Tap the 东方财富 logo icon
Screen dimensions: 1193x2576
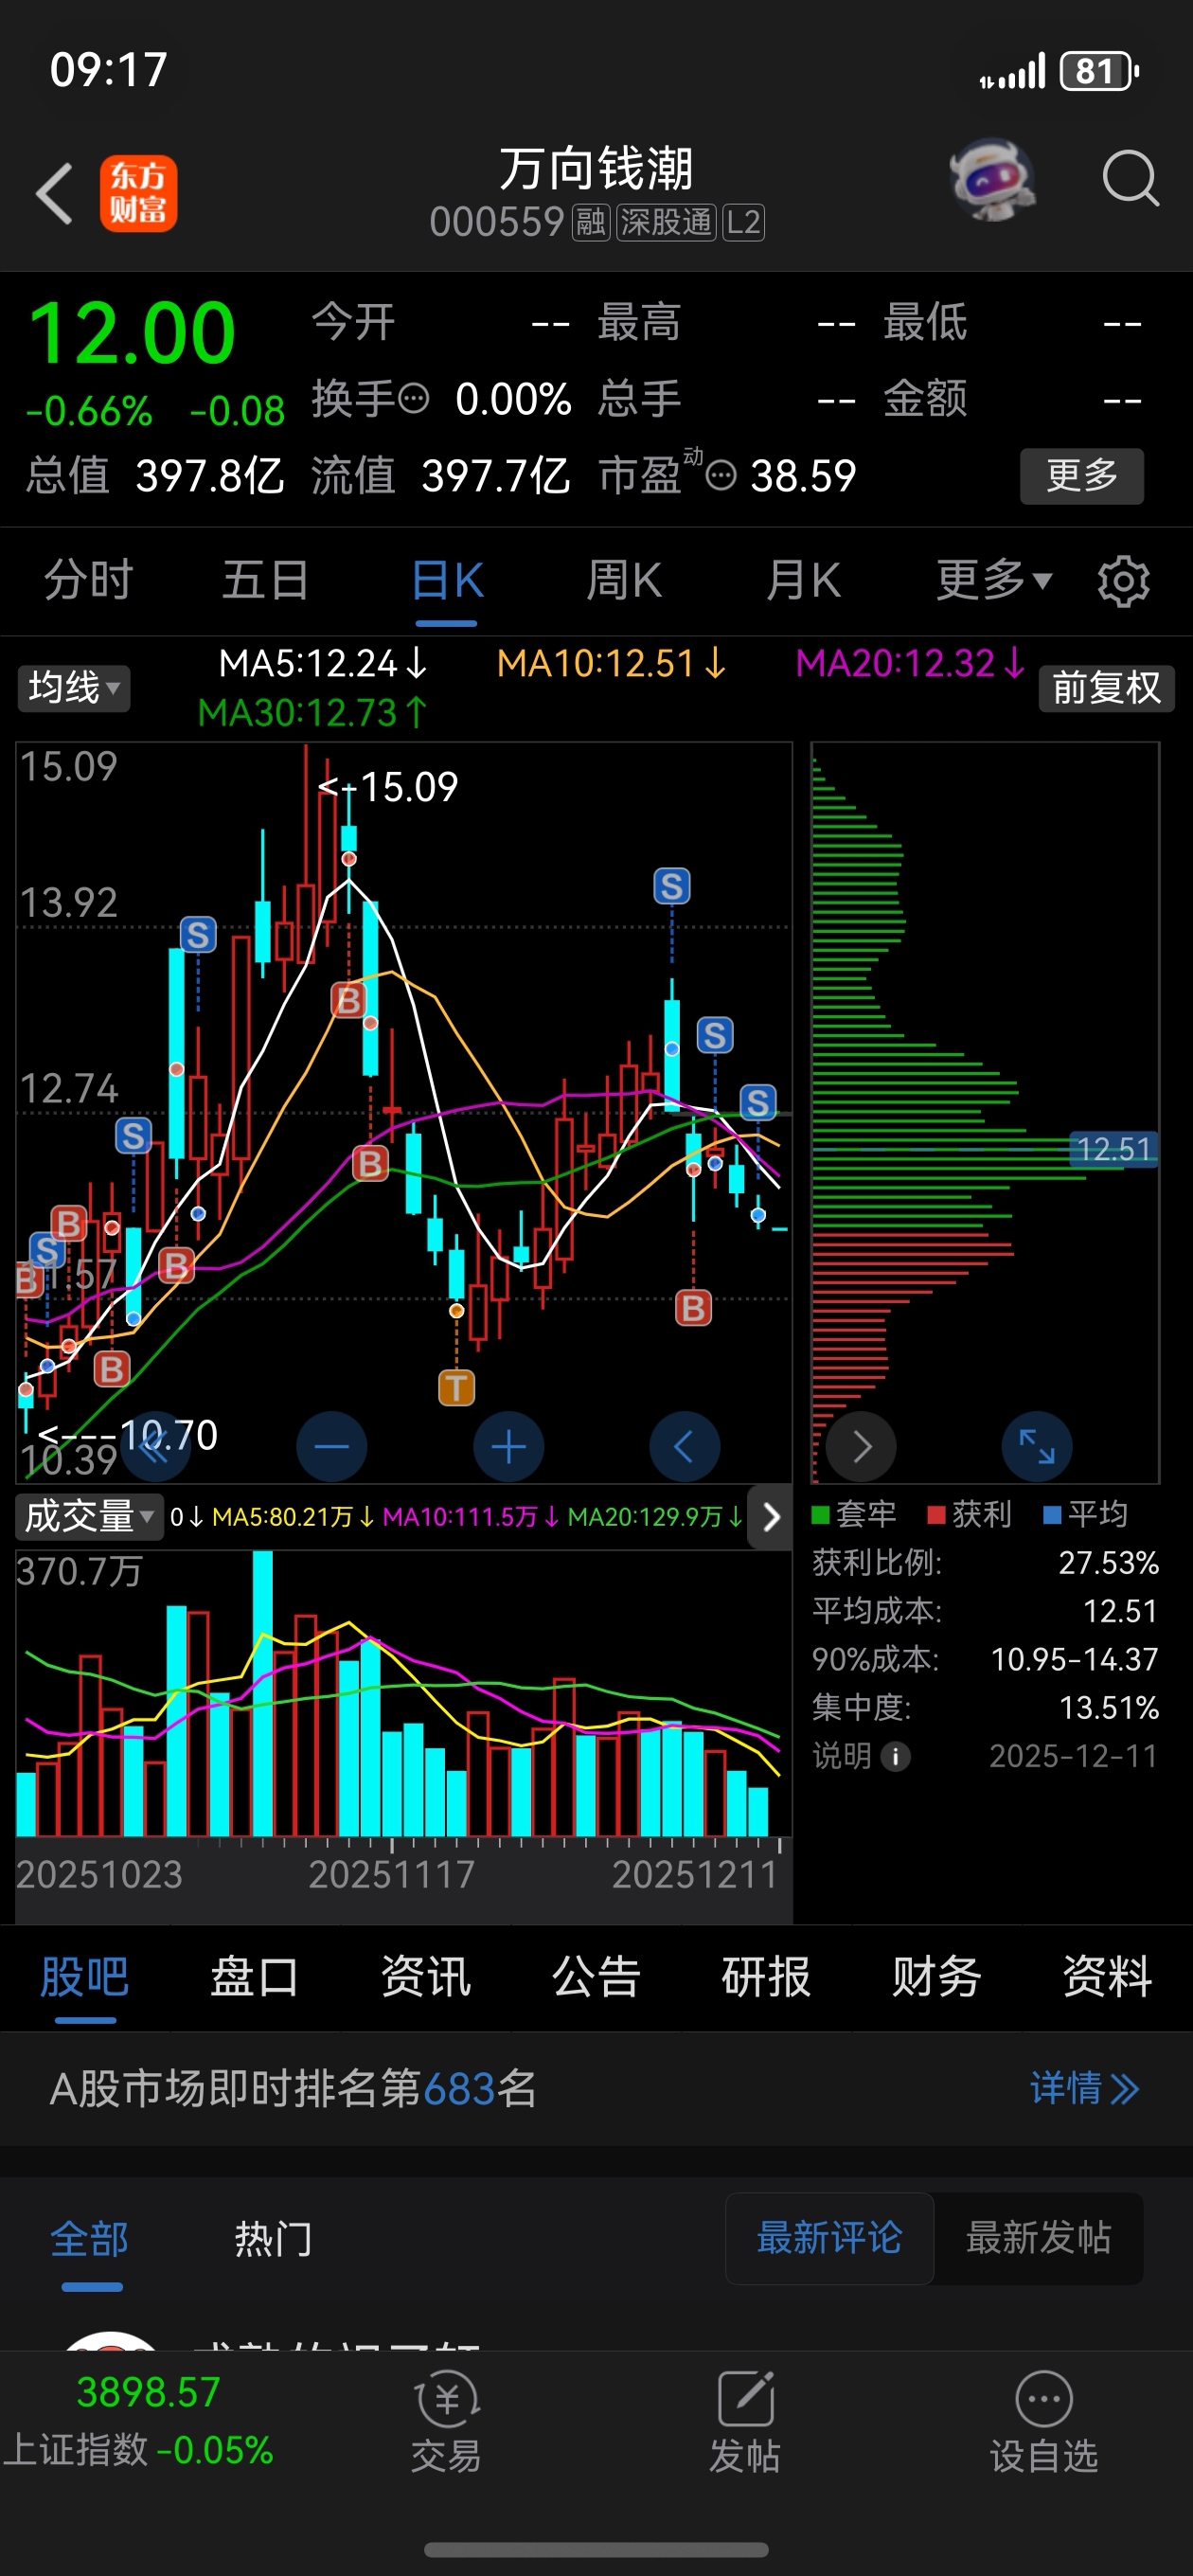[x=138, y=193]
